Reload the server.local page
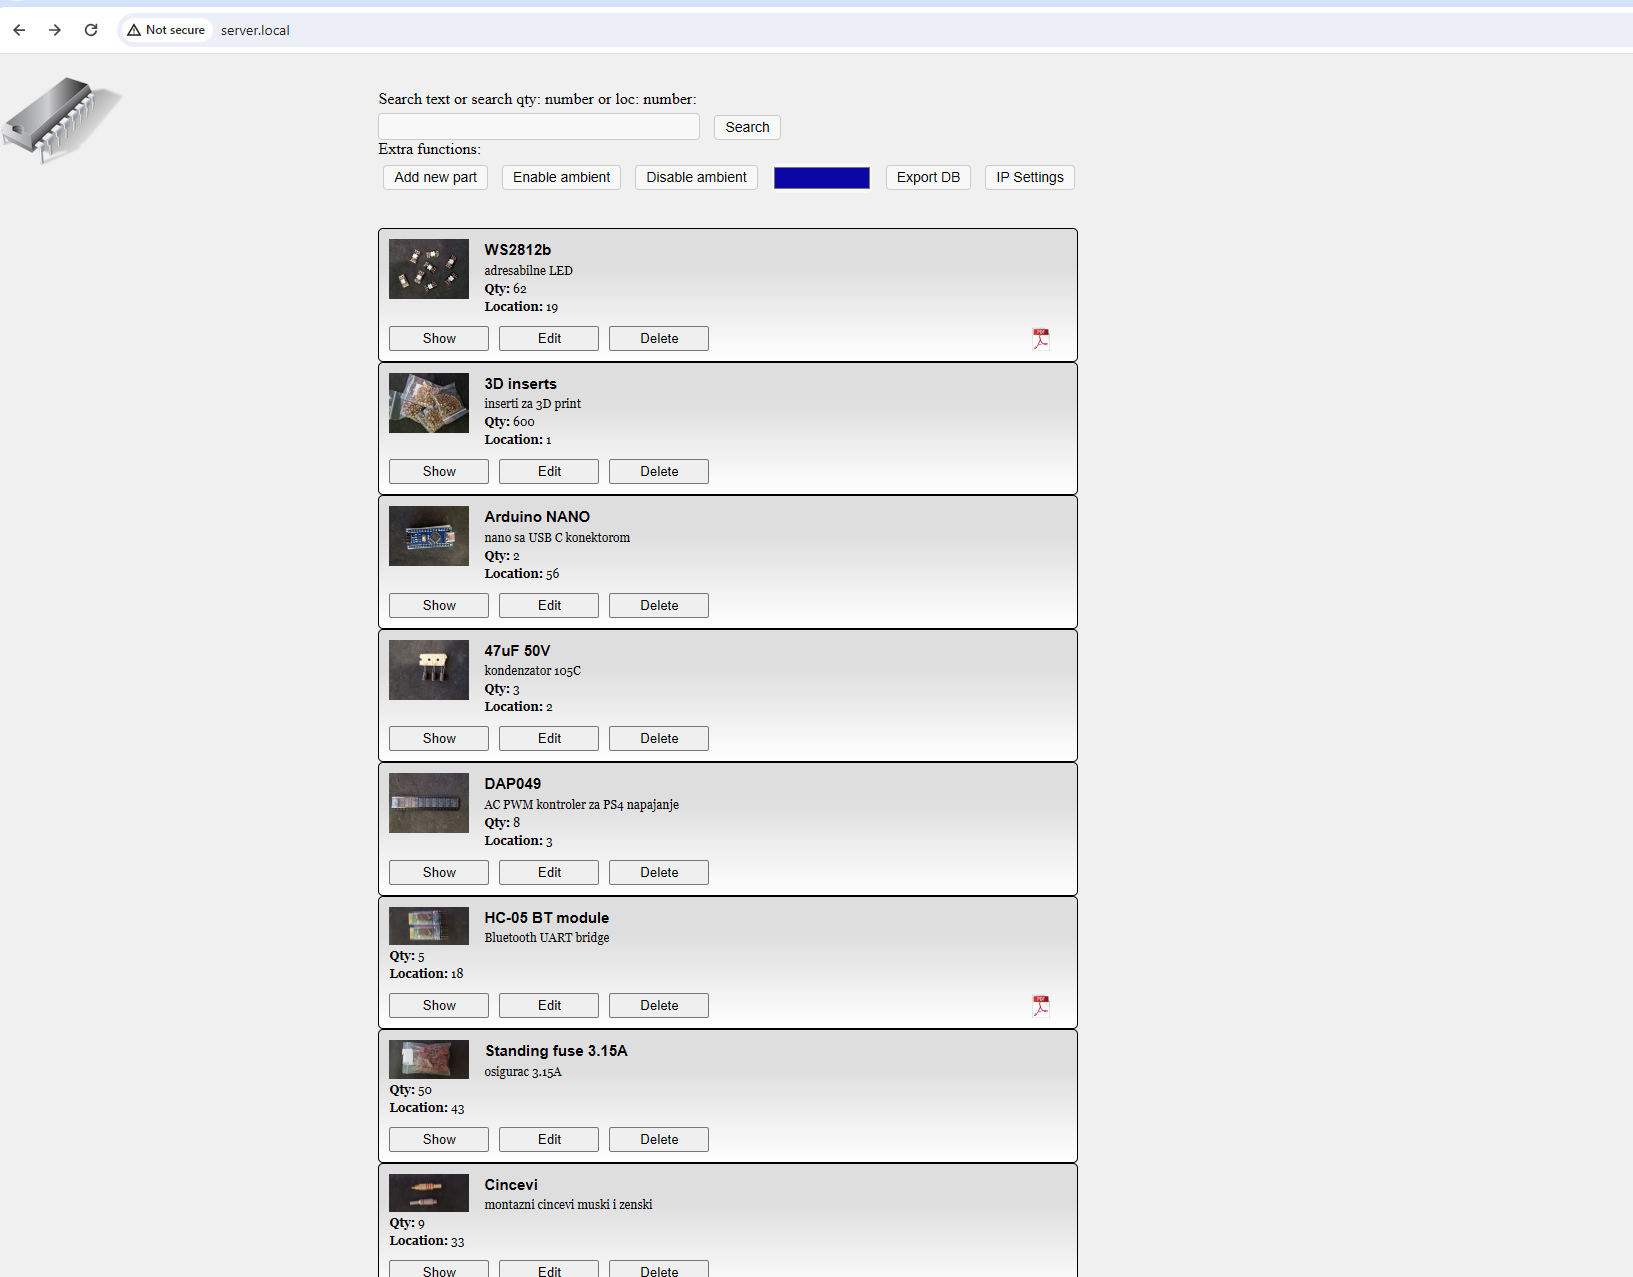 [x=91, y=30]
